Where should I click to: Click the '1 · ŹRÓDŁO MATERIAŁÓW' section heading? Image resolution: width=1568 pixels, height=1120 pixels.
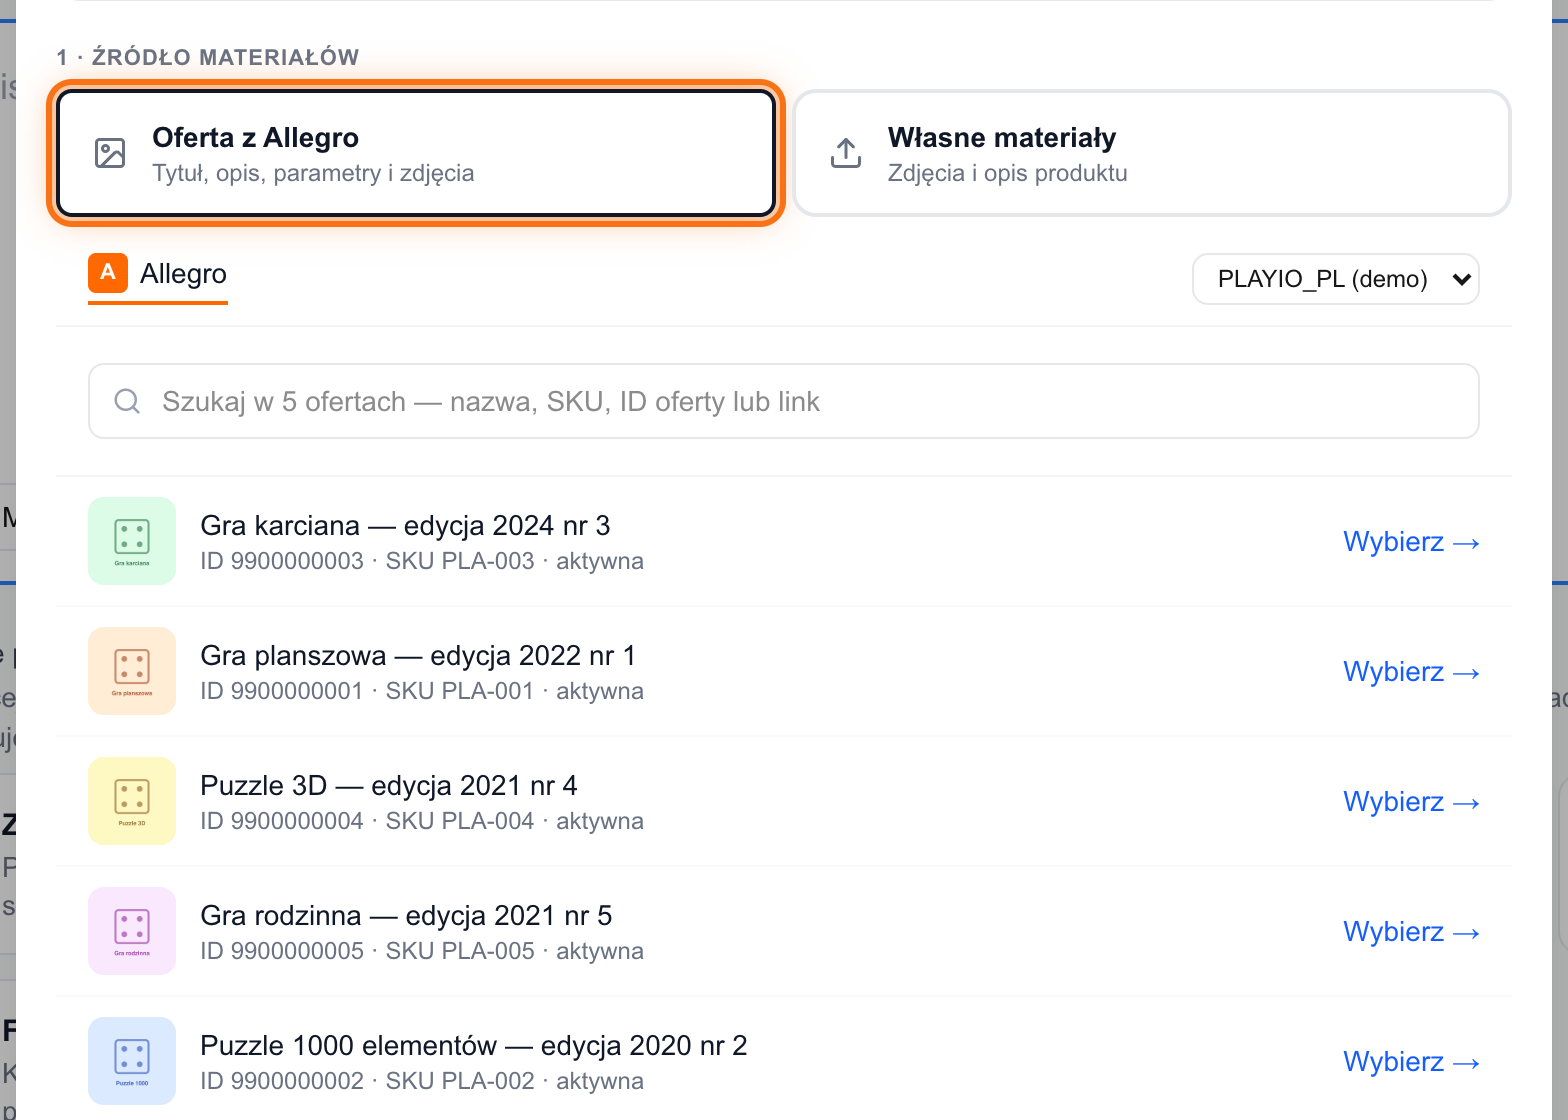coord(208,57)
